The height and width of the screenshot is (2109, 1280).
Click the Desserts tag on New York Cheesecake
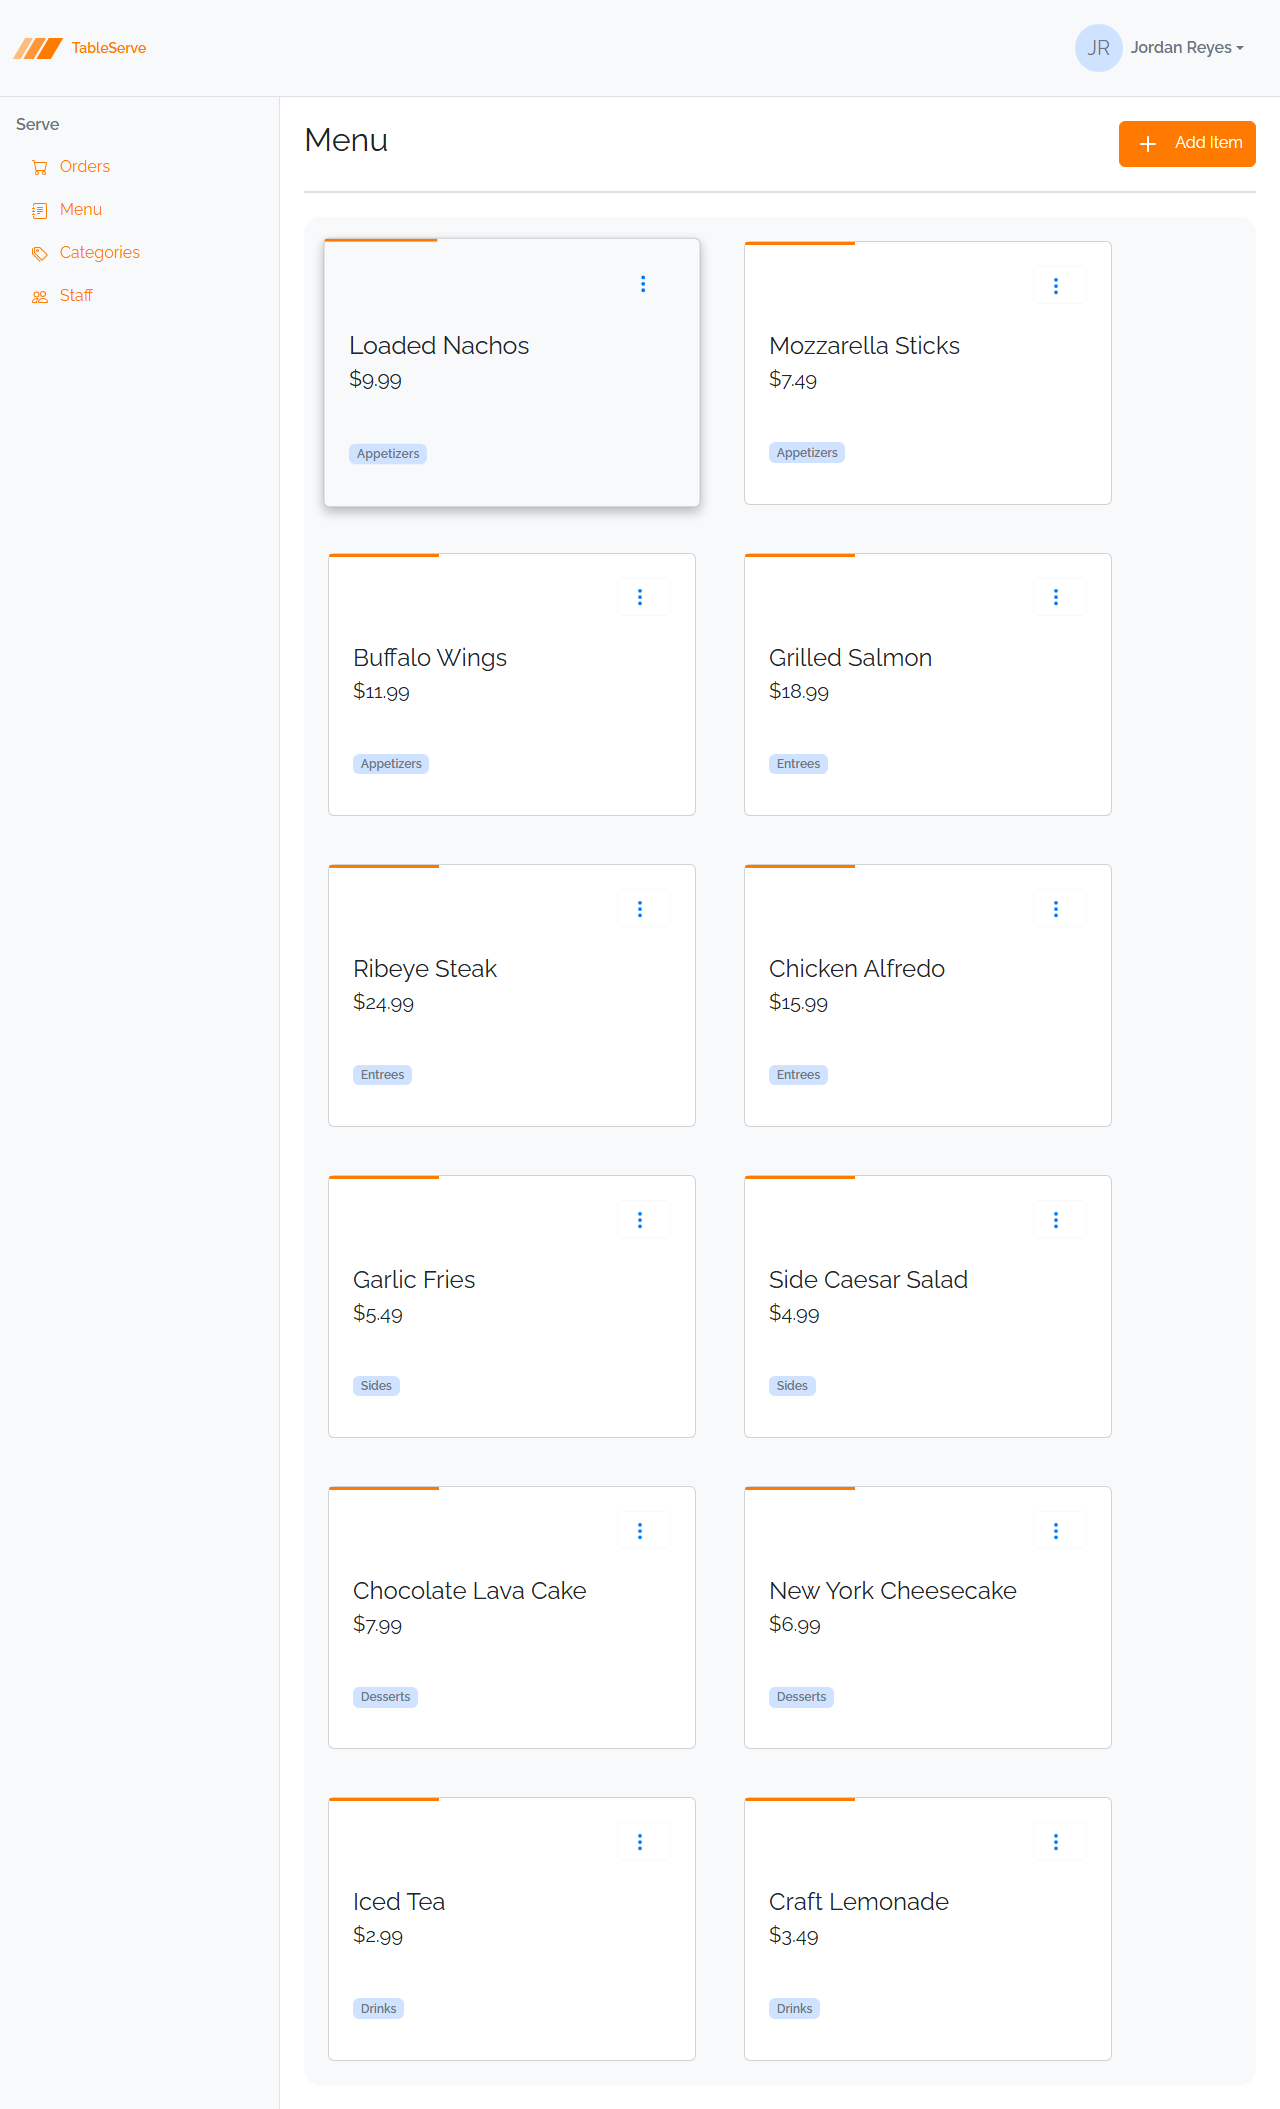pyautogui.click(x=801, y=1697)
